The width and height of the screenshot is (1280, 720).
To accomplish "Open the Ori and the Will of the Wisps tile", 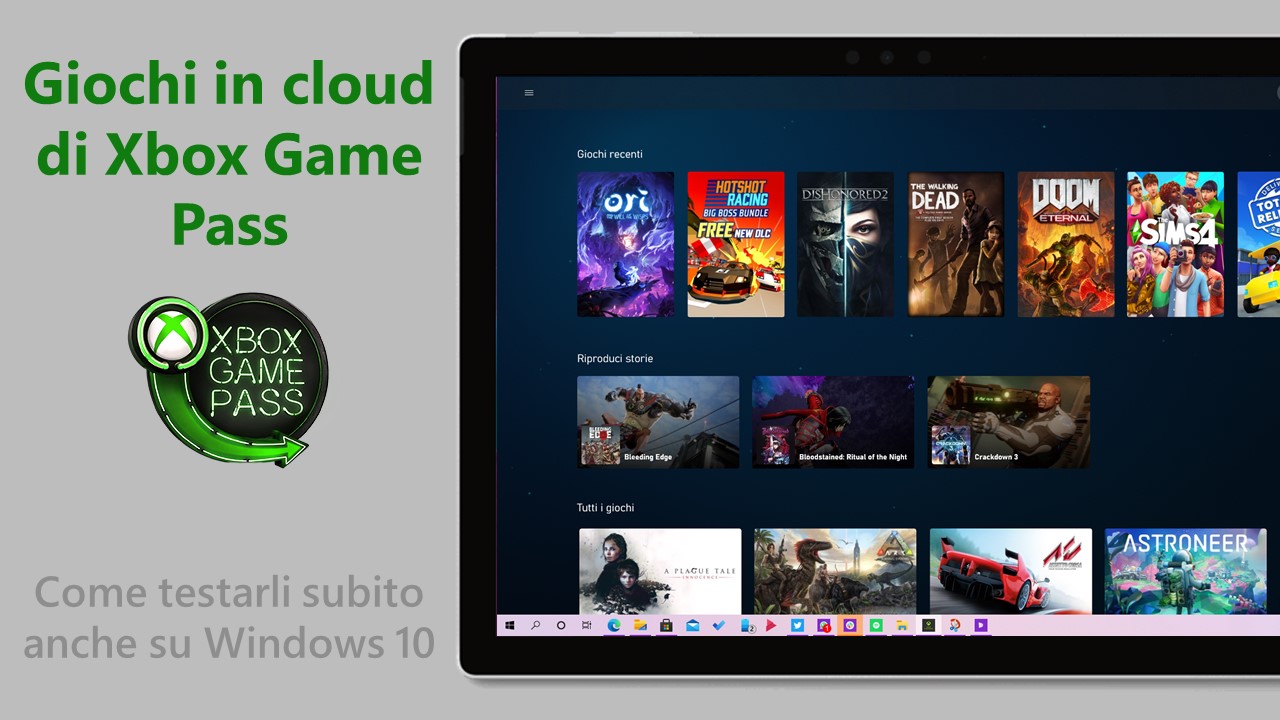I will 625,244.
